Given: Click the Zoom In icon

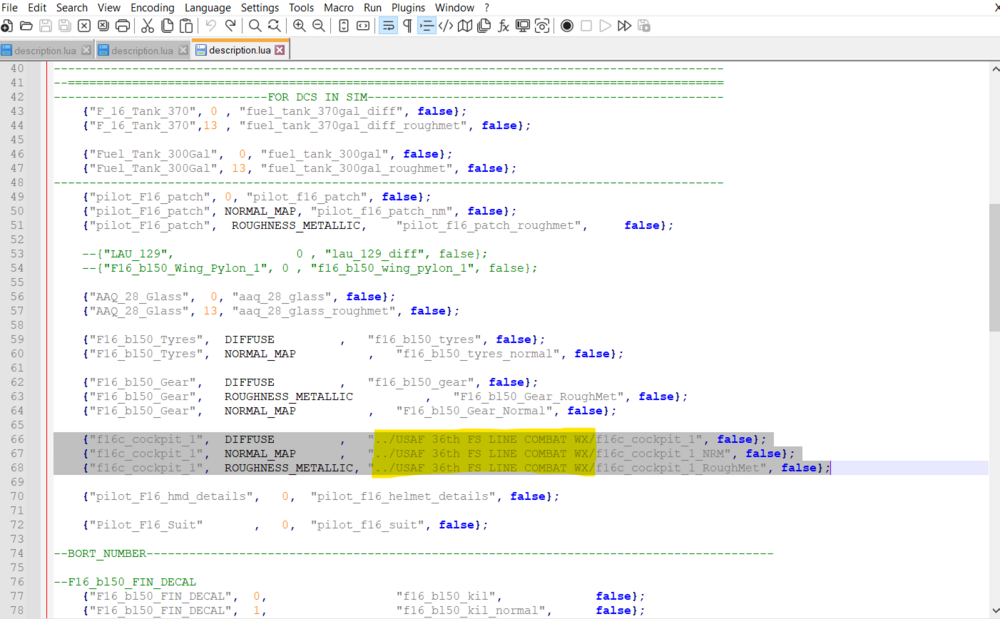Looking at the screenshot, I should pyautogui.click(x=299, y=26).
